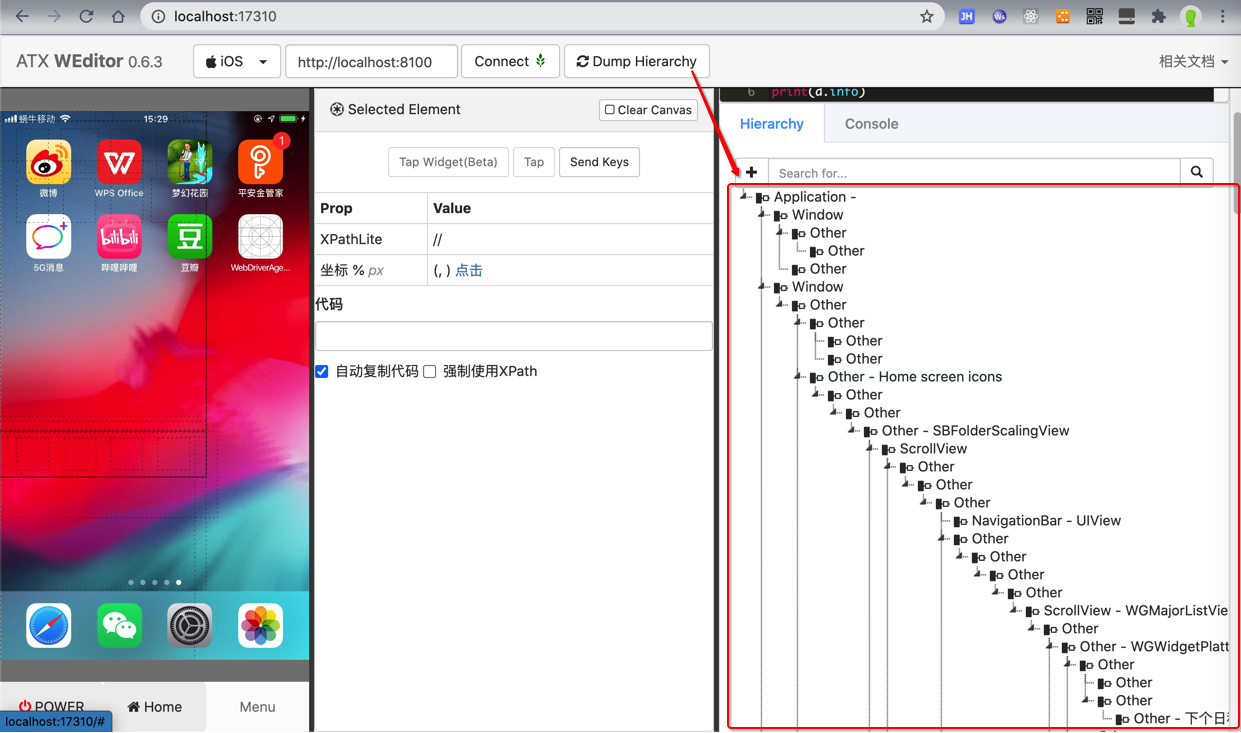The width and height of the screenshot is (1241, 733).
Task: Click Tap Widget(Beta) button
Action: (x=448, y=162)
